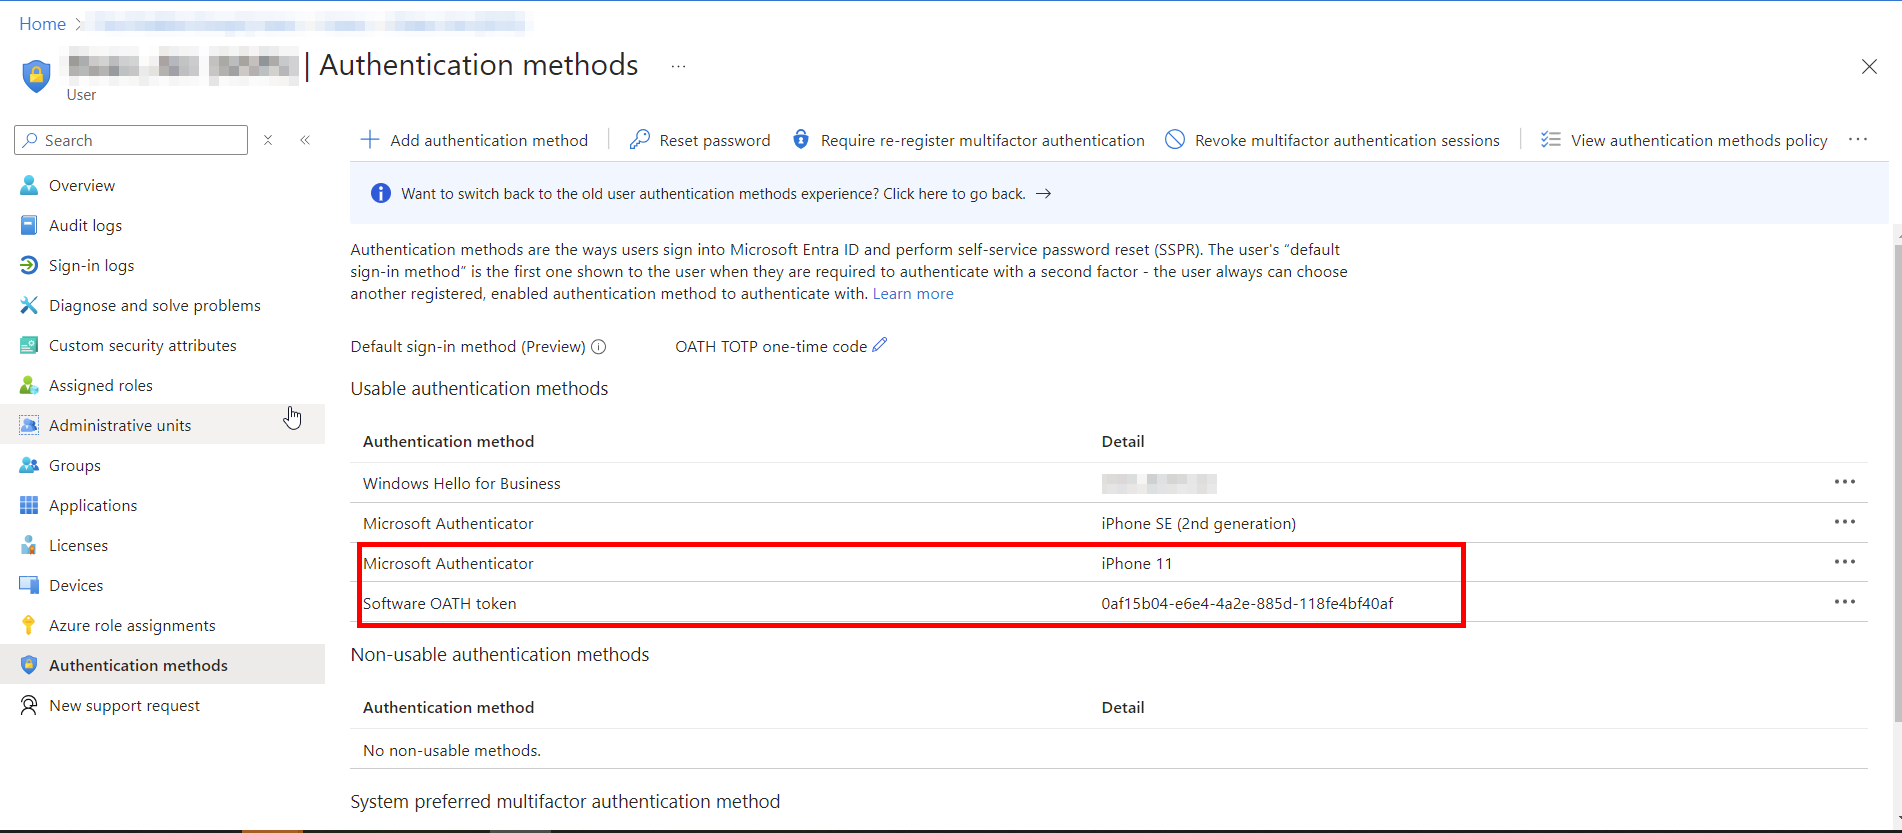Open the ellipsis beside the page title
The image size is (1902, 833).
679,66
